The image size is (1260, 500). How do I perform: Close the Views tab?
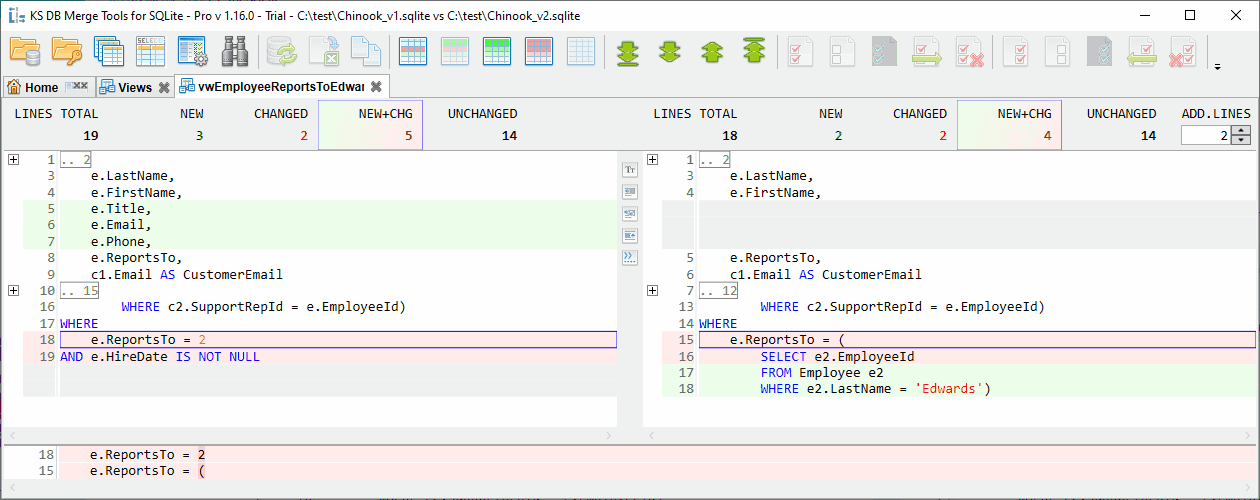coord(163,88)
